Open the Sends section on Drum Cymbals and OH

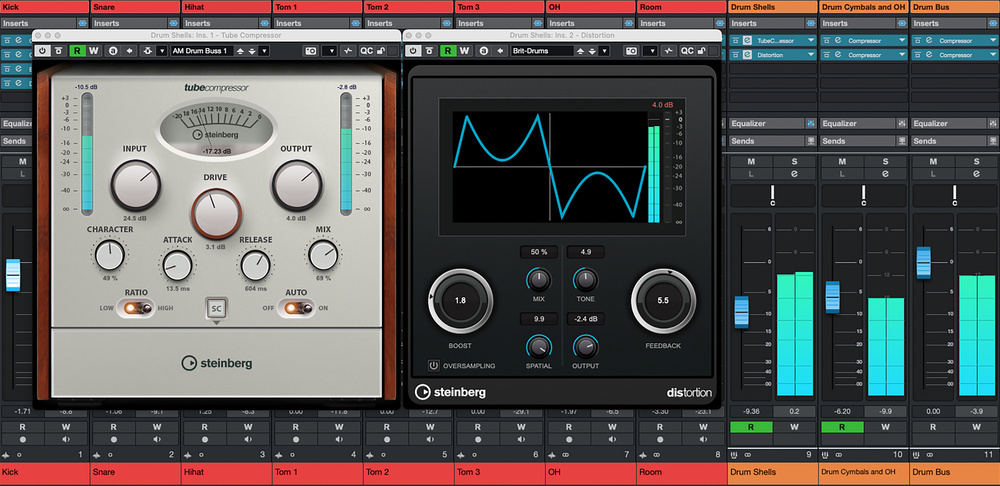point(856,141)
